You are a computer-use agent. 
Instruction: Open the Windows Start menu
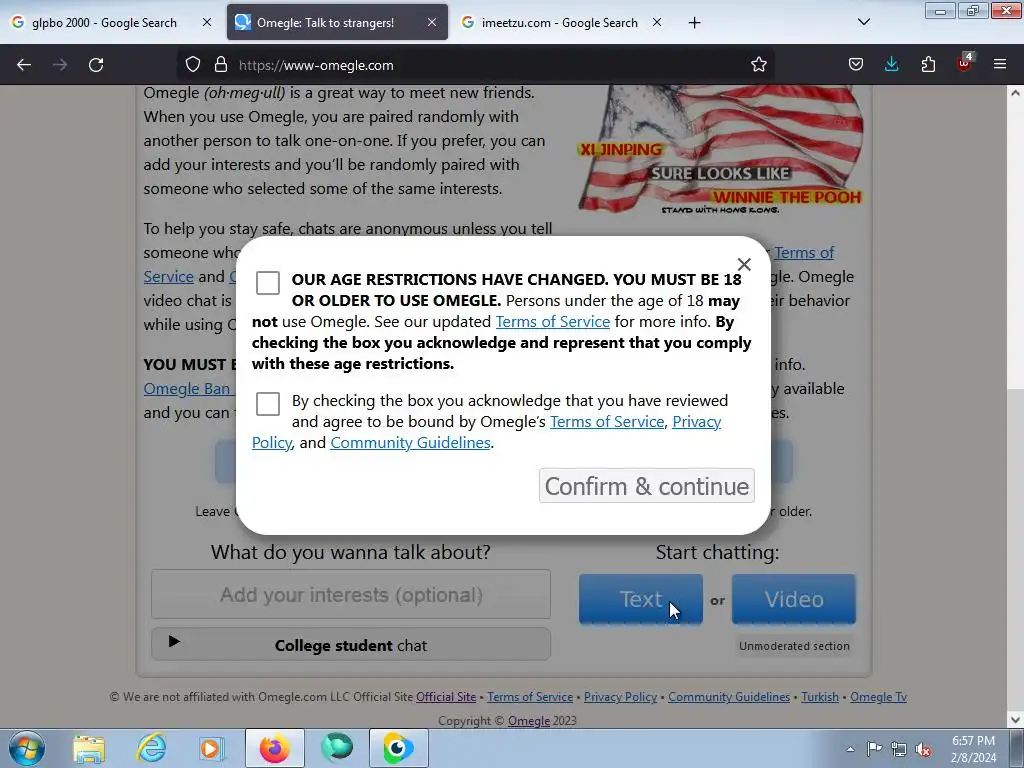(x=26, y=748)
